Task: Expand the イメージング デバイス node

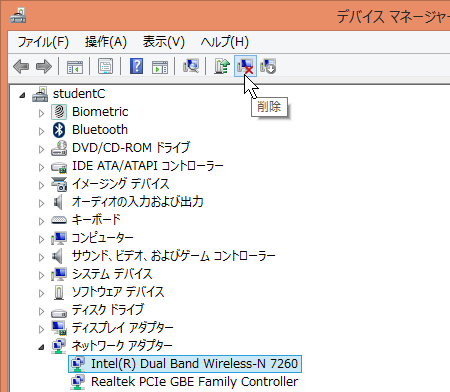Action: 41,185
